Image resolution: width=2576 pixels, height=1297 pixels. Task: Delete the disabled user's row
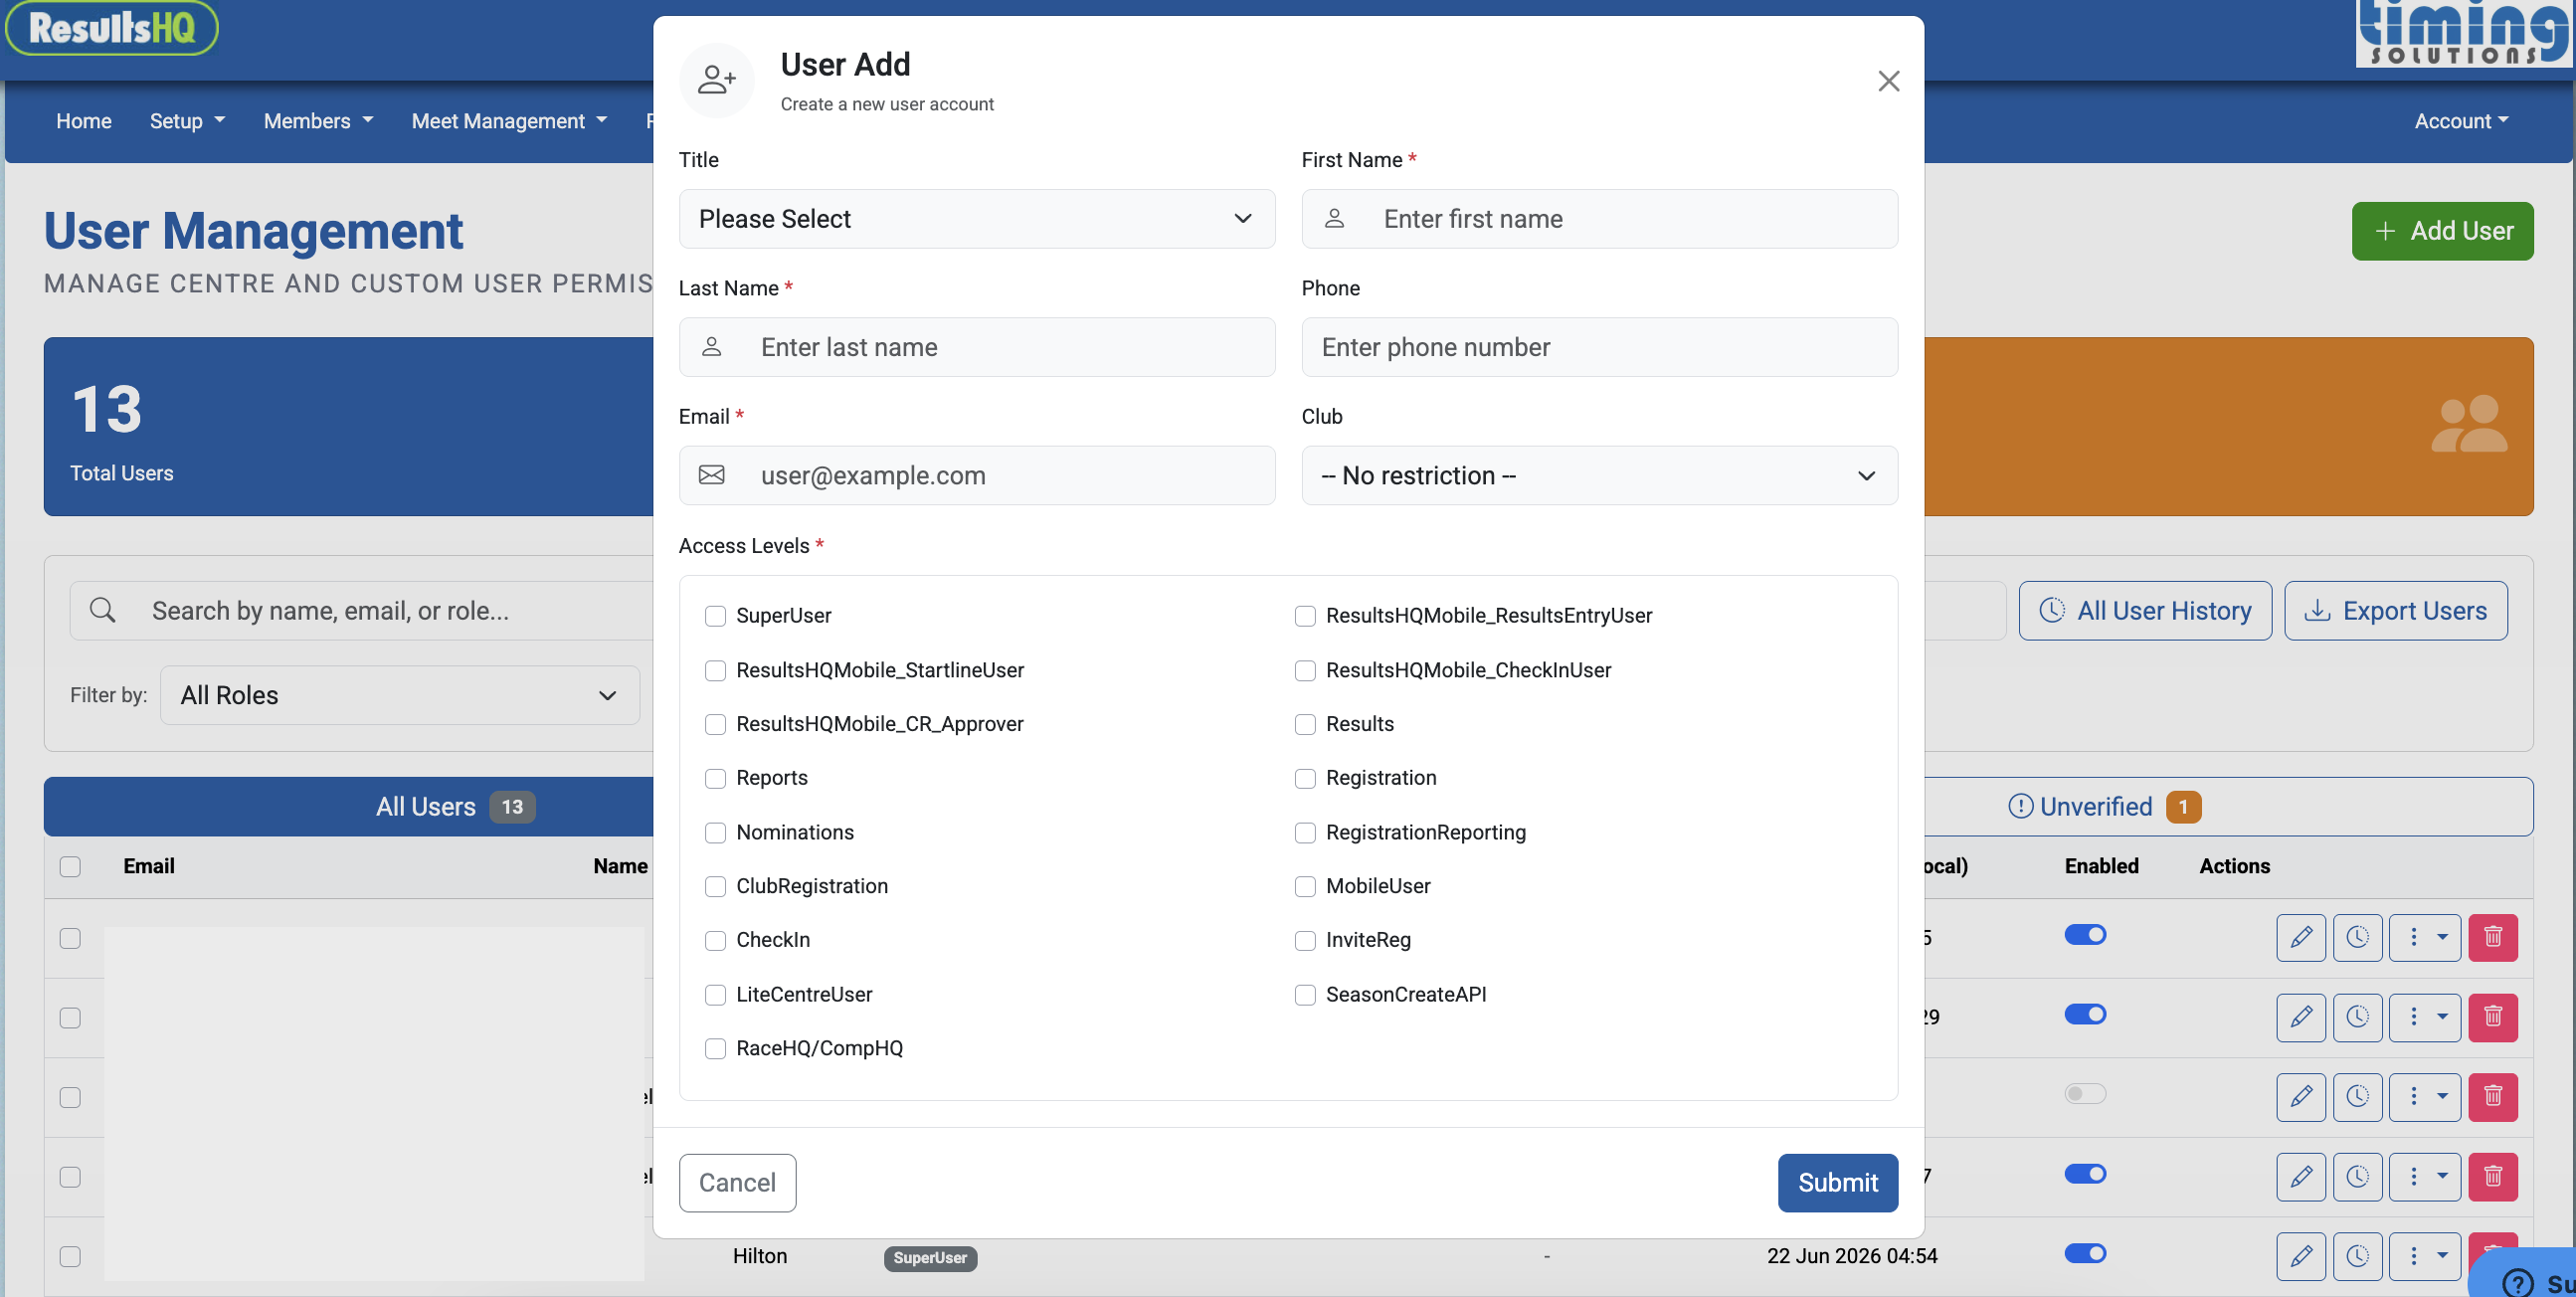point(2493,1097)
